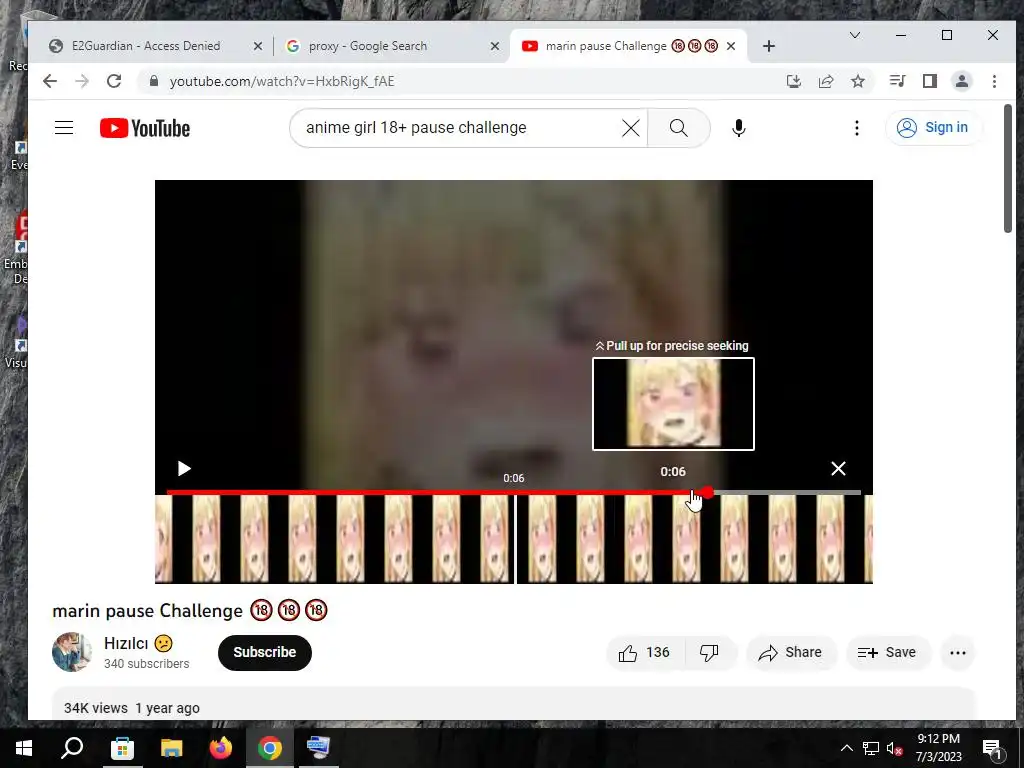Image resolution: width=1024 pixels, height=768 pixels.
Task: Close the proxy Google Search tab
Action: (494, 46)
